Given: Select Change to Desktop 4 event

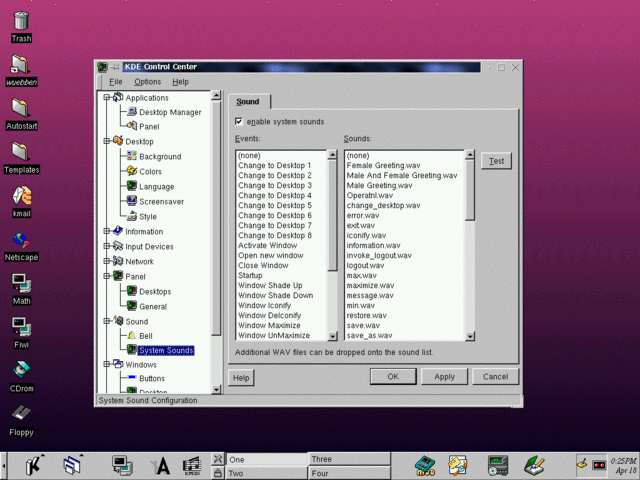Looking at the screenshot, I should [x=275, y=195].
